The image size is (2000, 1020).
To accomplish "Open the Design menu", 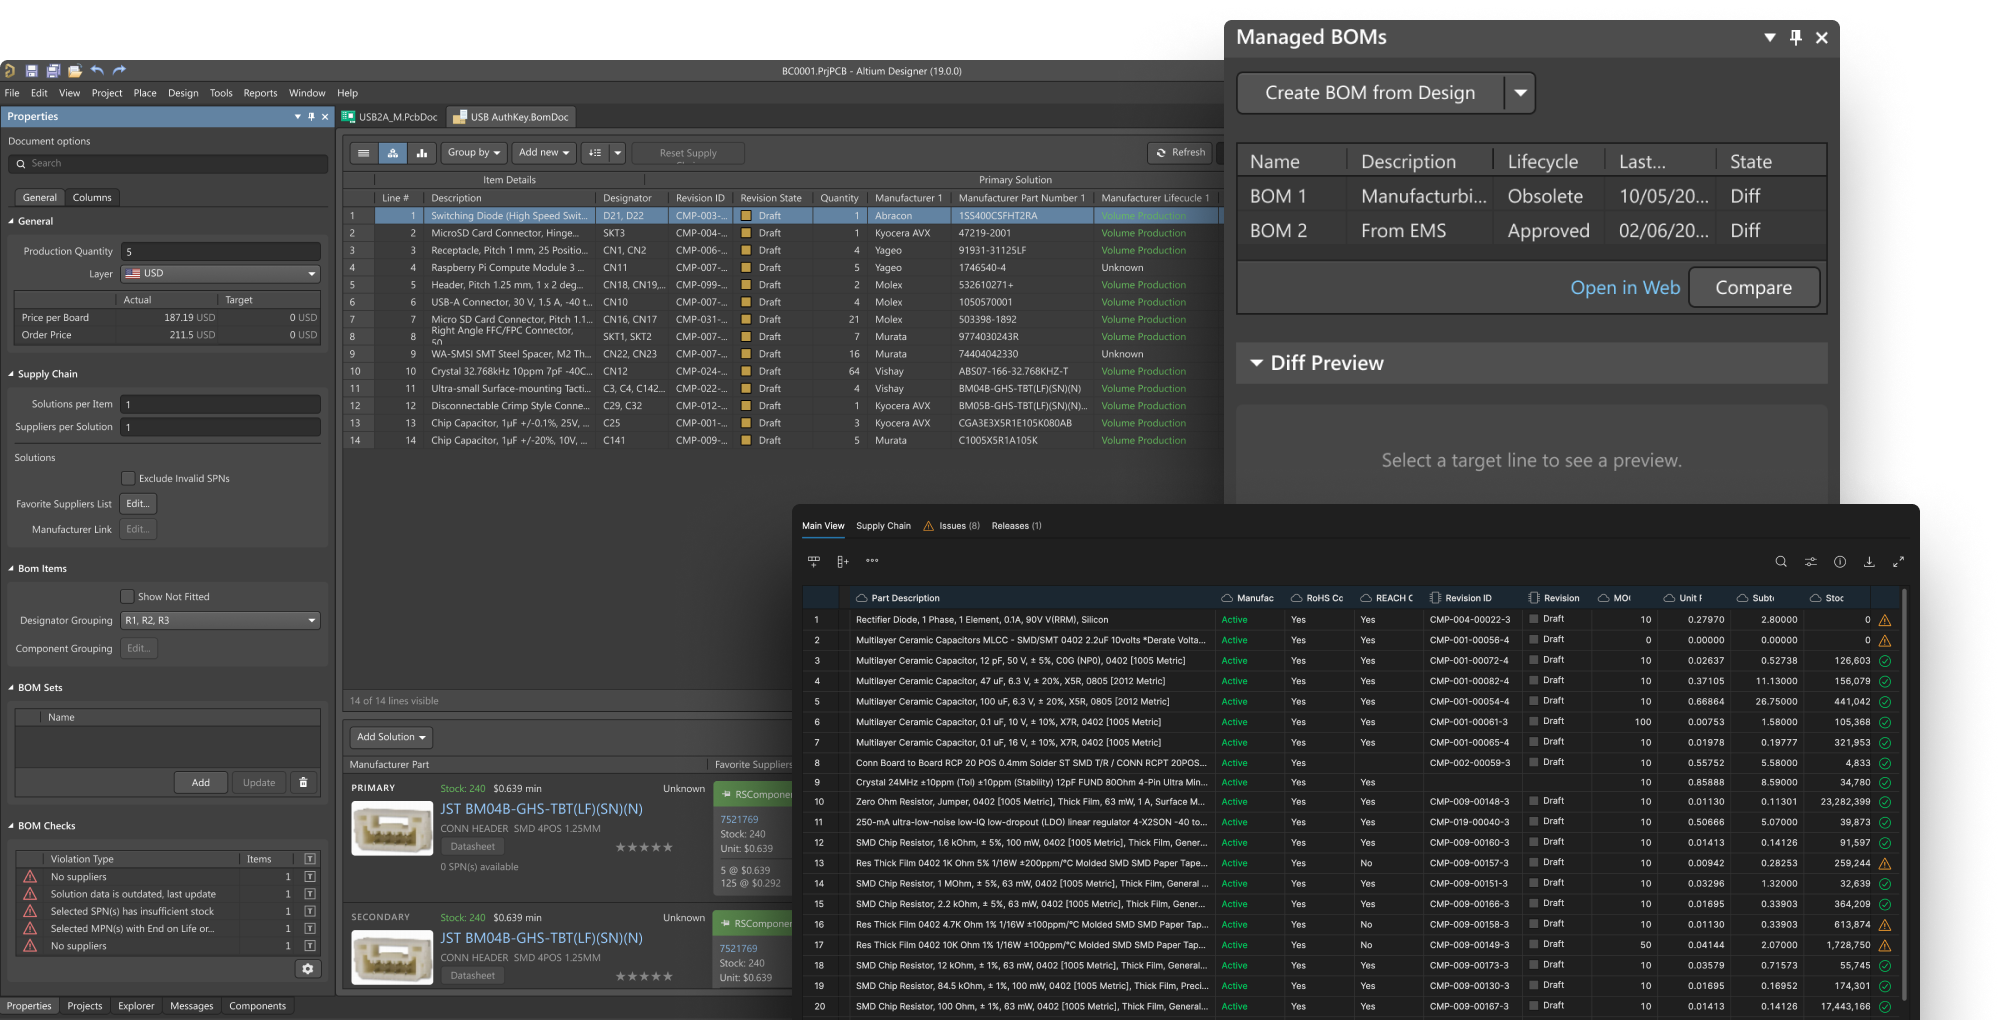I will point(183,93).
